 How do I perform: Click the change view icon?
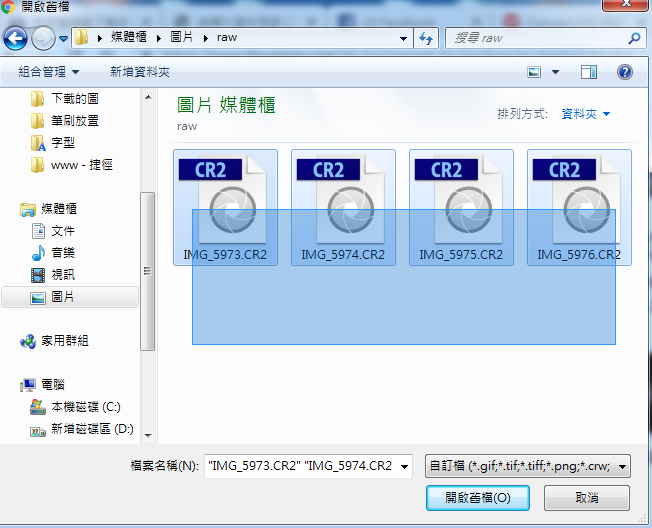pos(534,72)
